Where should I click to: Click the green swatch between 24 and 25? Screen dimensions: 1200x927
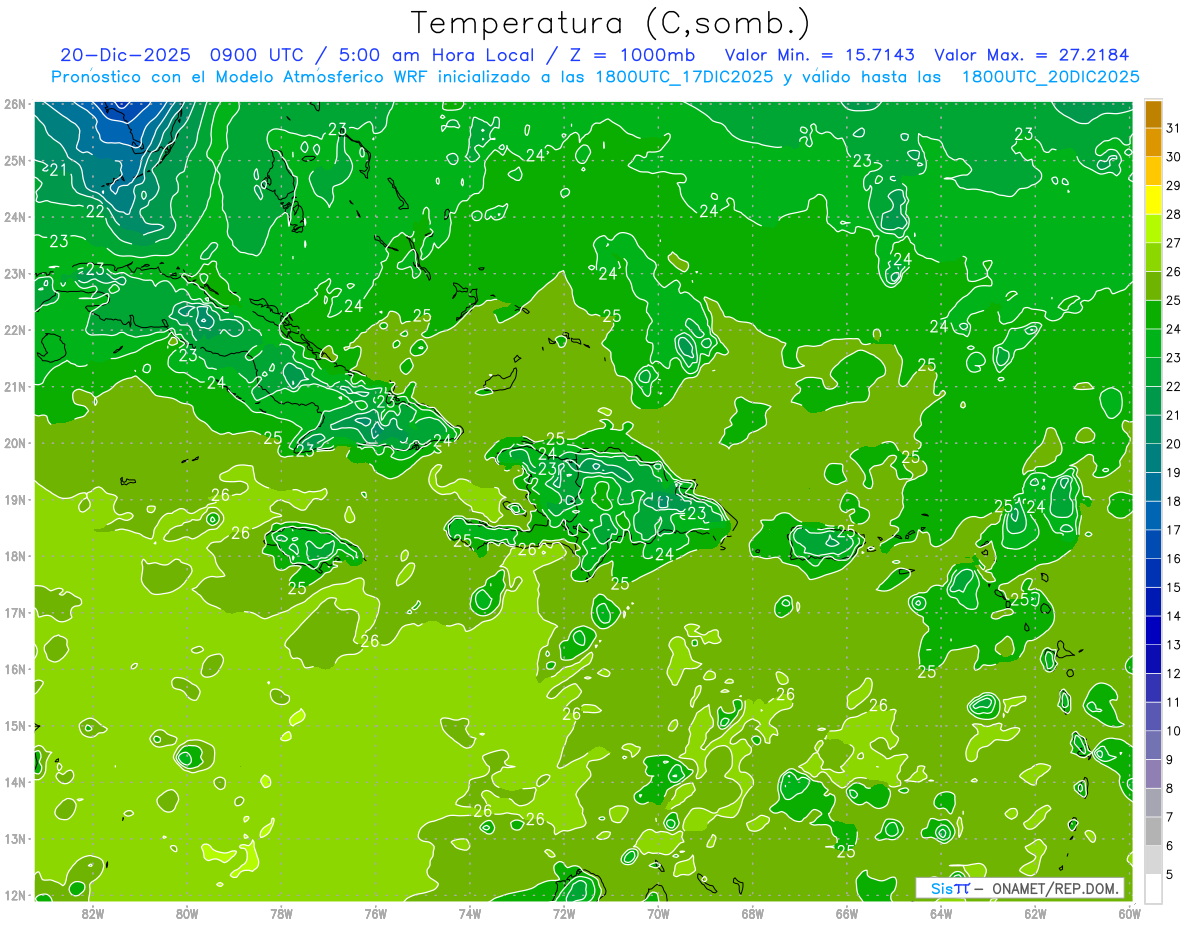tap(1153, 315)
